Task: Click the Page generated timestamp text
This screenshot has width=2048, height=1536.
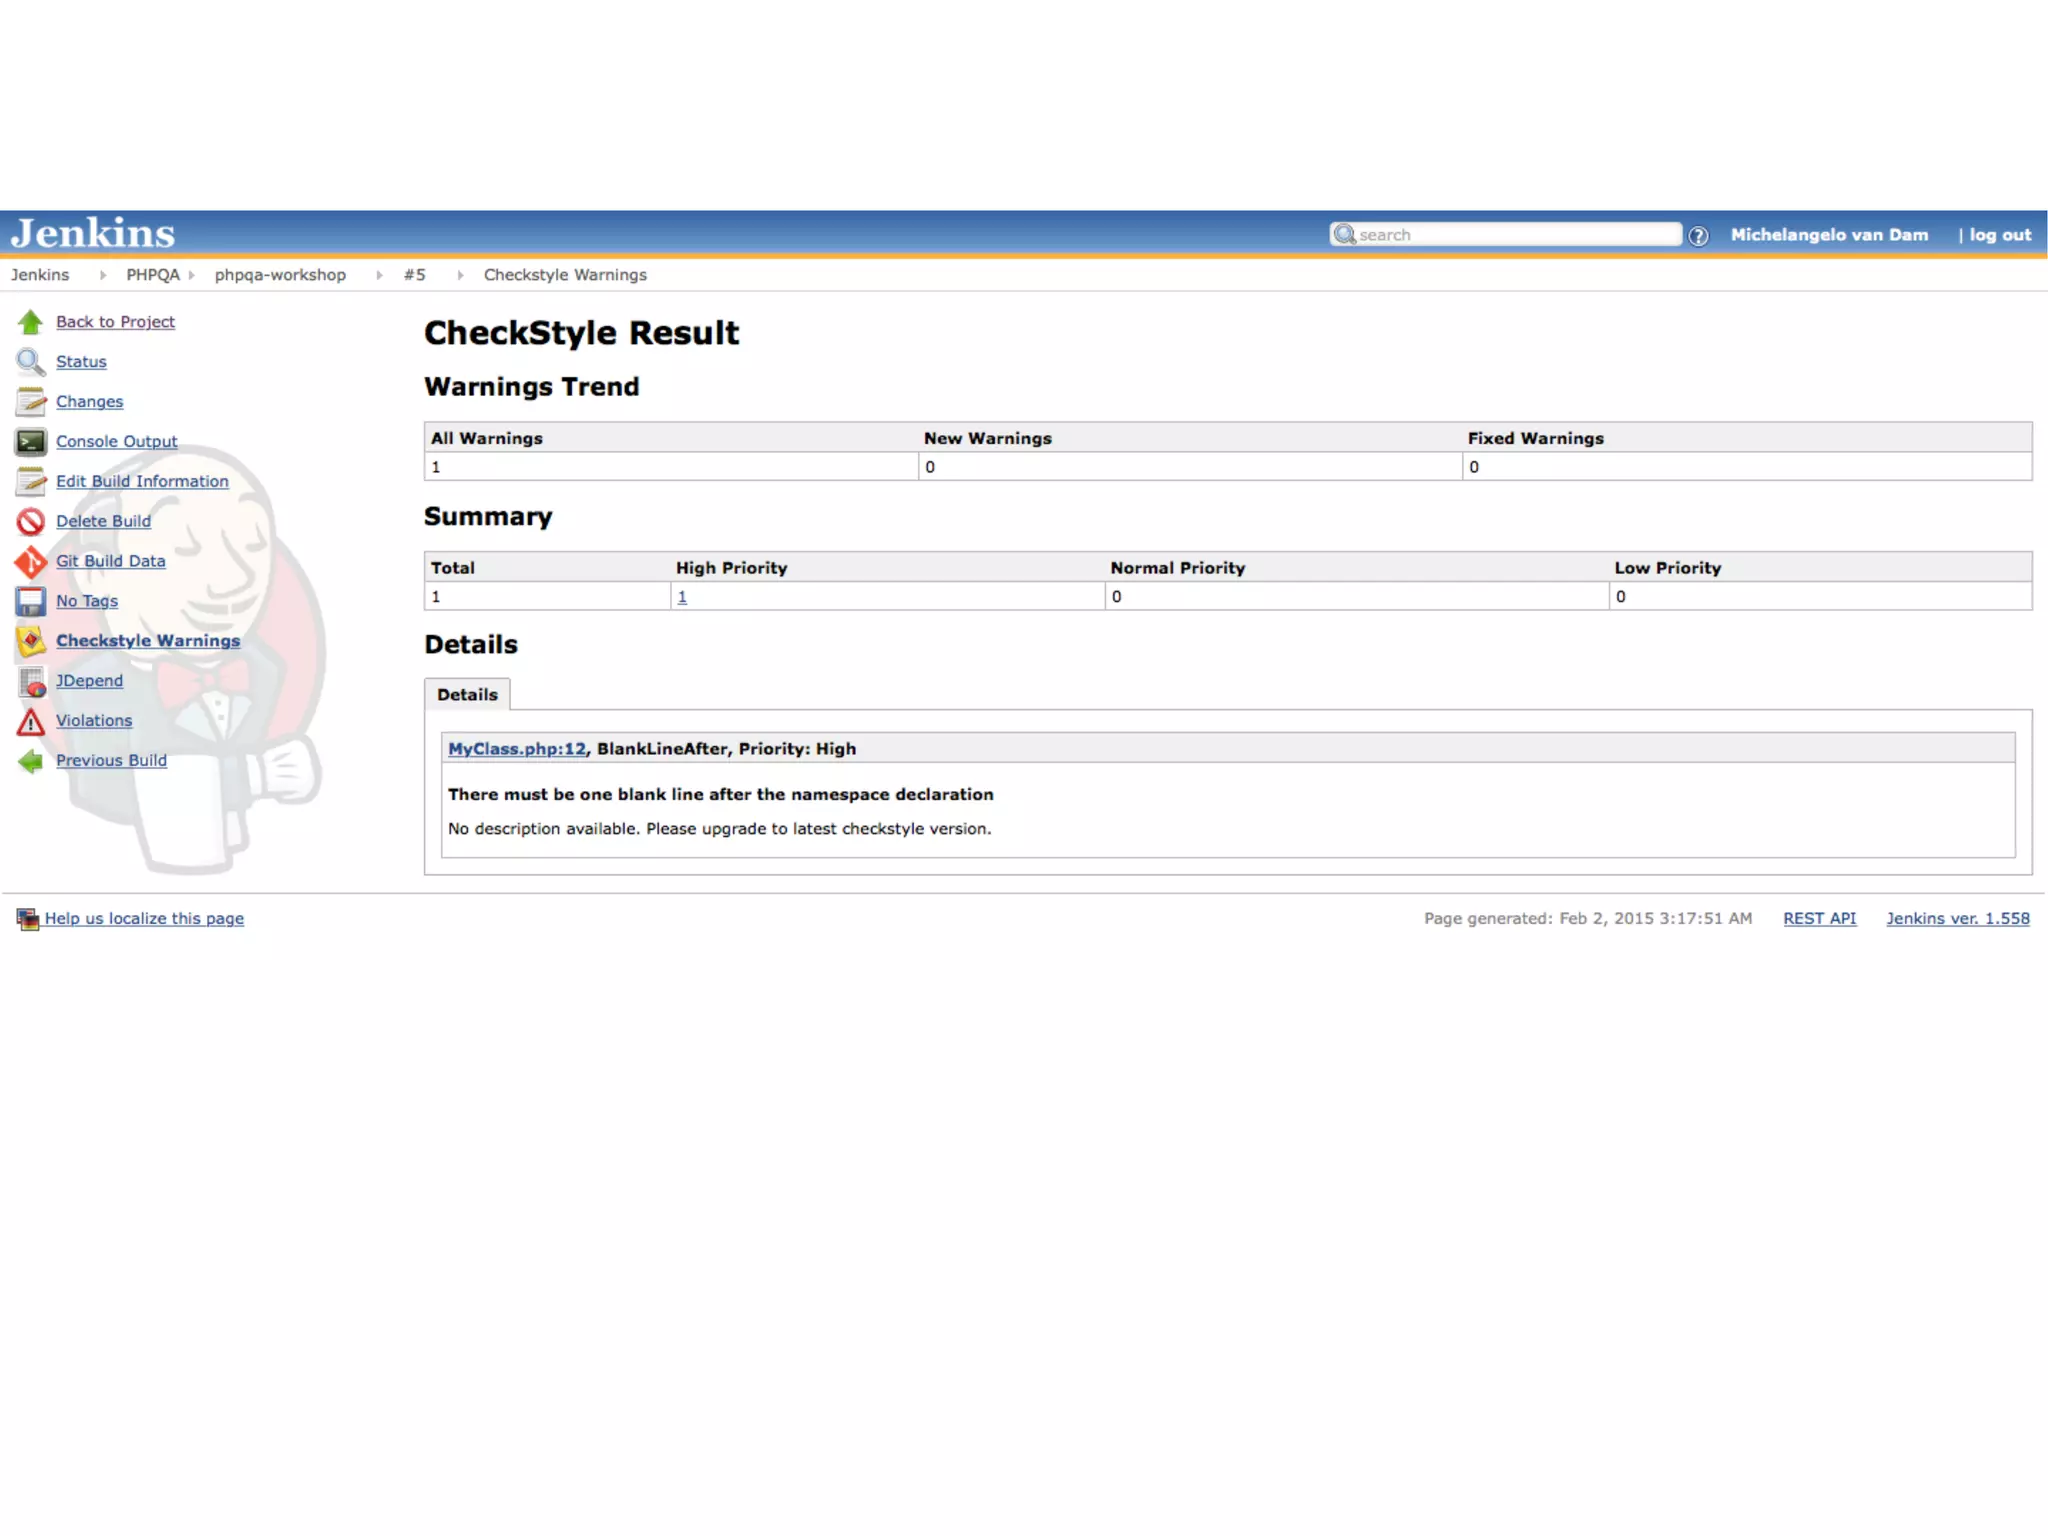Action: (x=1588, y=919)
